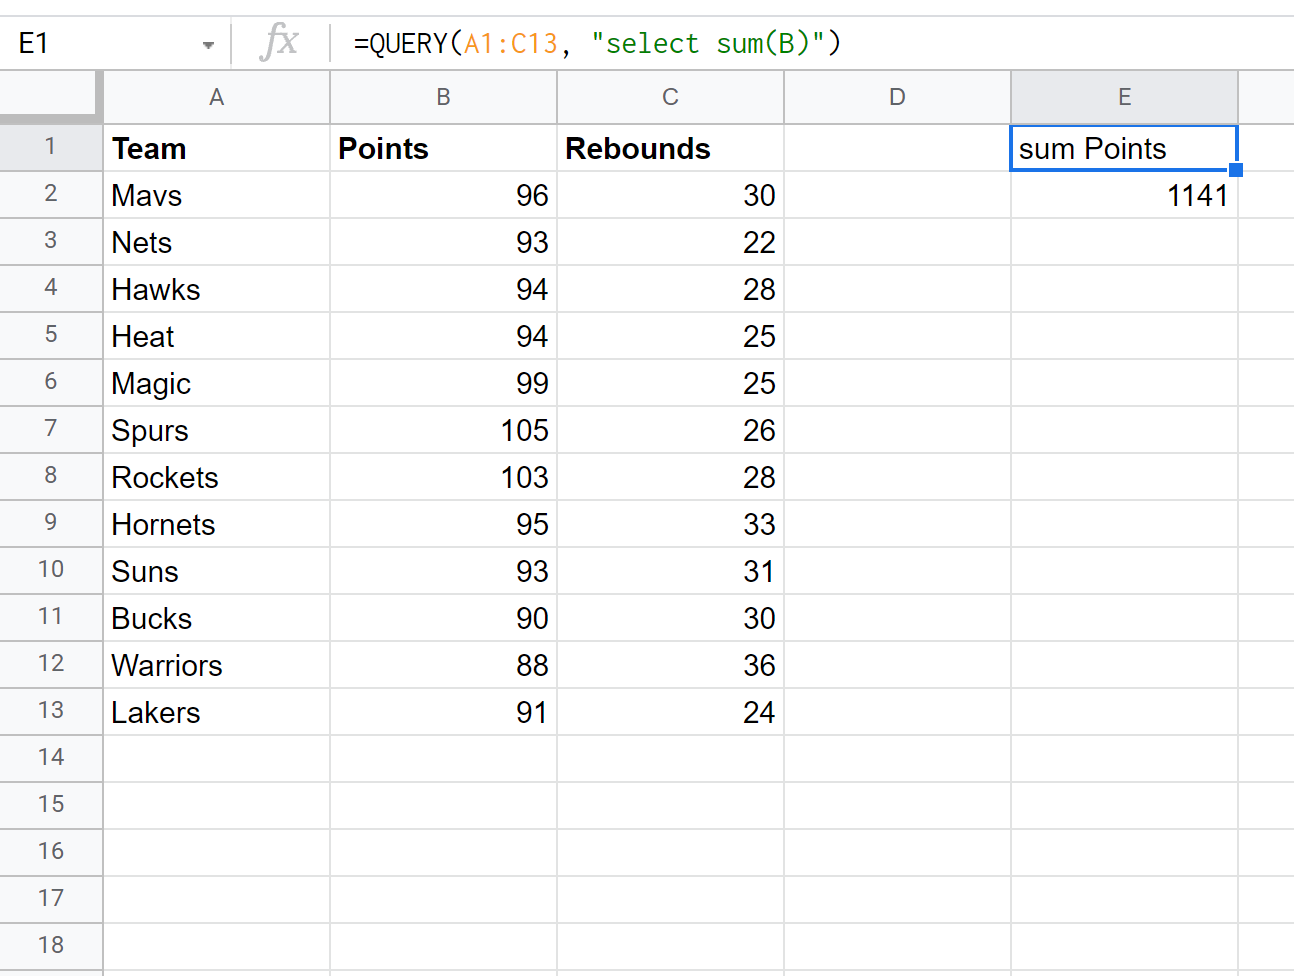Select the column C header
This screenshot has height=976, width=1294.
[x=670, y=97]
